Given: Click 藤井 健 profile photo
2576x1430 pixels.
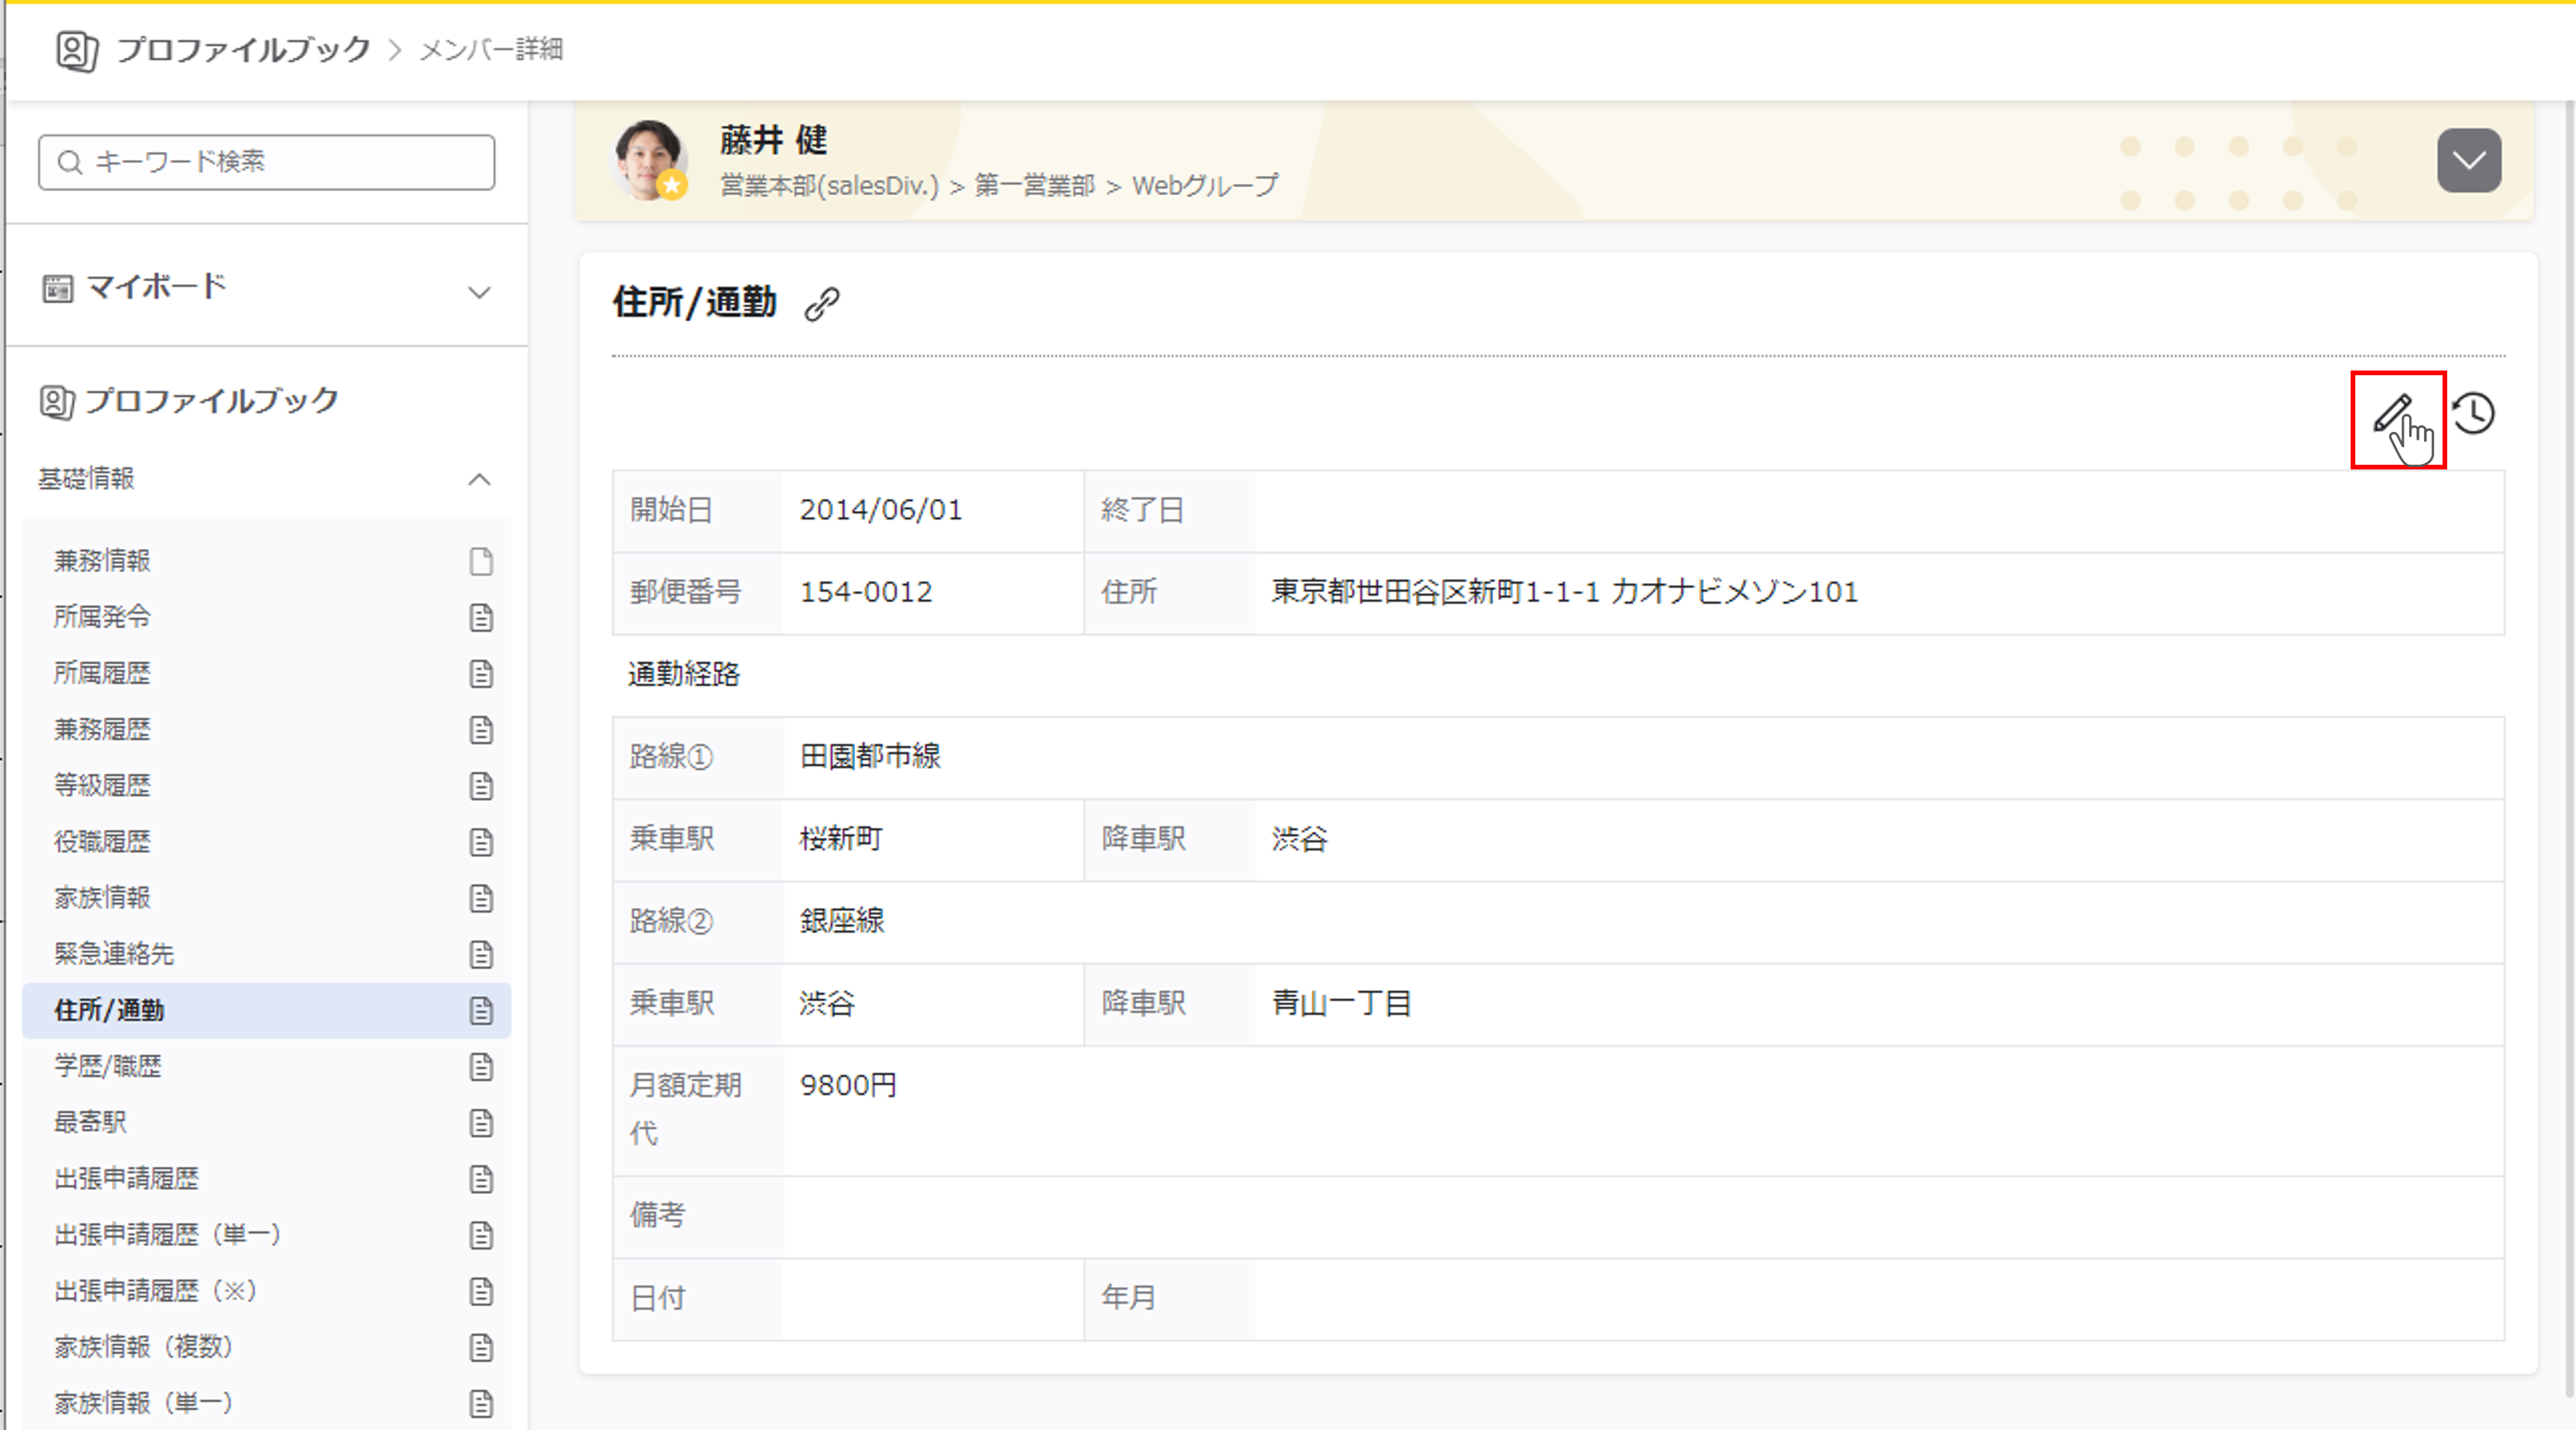Looking at the screenshot, I should point(647,155).
